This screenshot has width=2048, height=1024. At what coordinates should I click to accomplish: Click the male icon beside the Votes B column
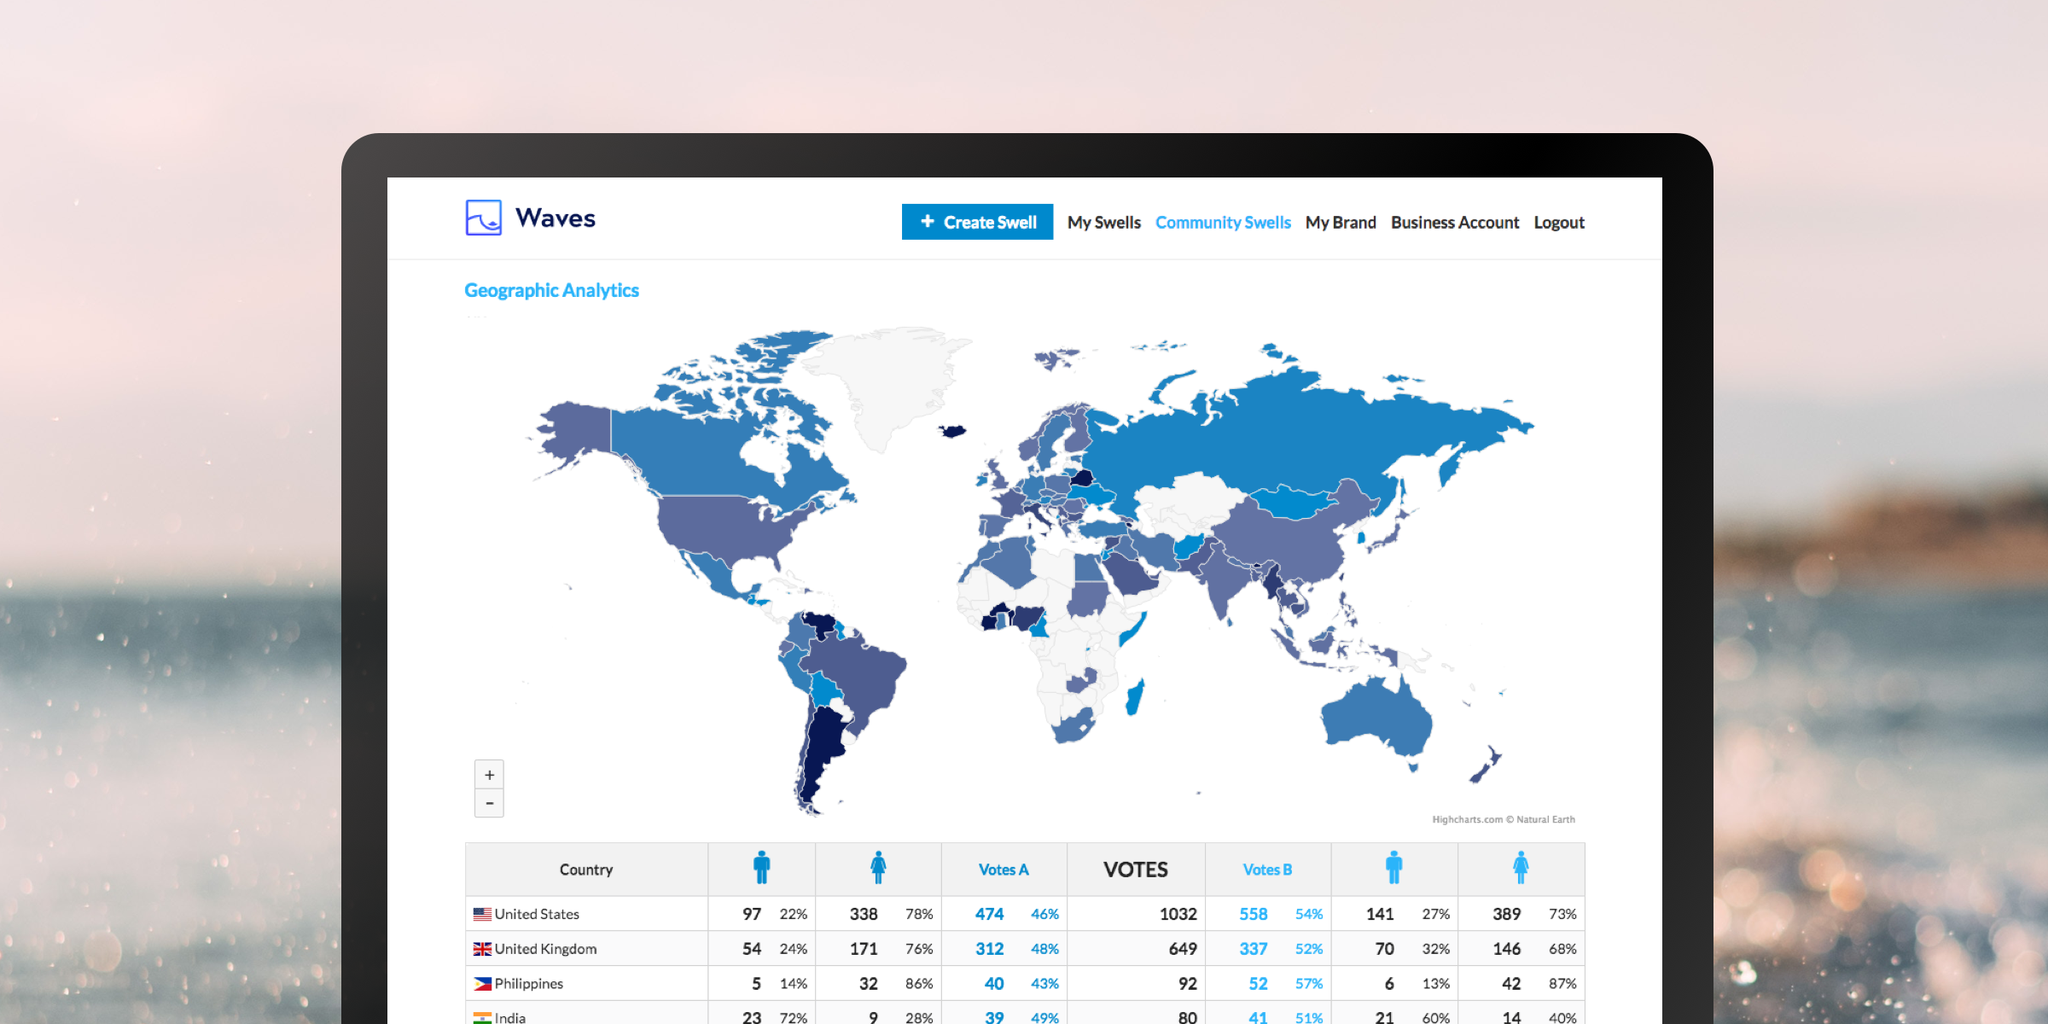[1394, 869]
